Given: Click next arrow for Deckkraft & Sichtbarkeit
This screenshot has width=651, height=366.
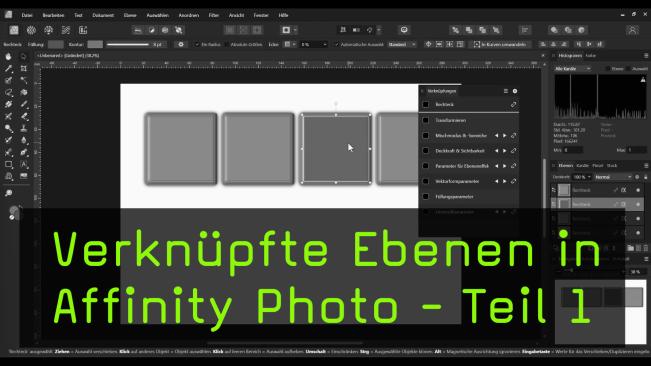Looking at the screenshot, I should pos(505,151).
